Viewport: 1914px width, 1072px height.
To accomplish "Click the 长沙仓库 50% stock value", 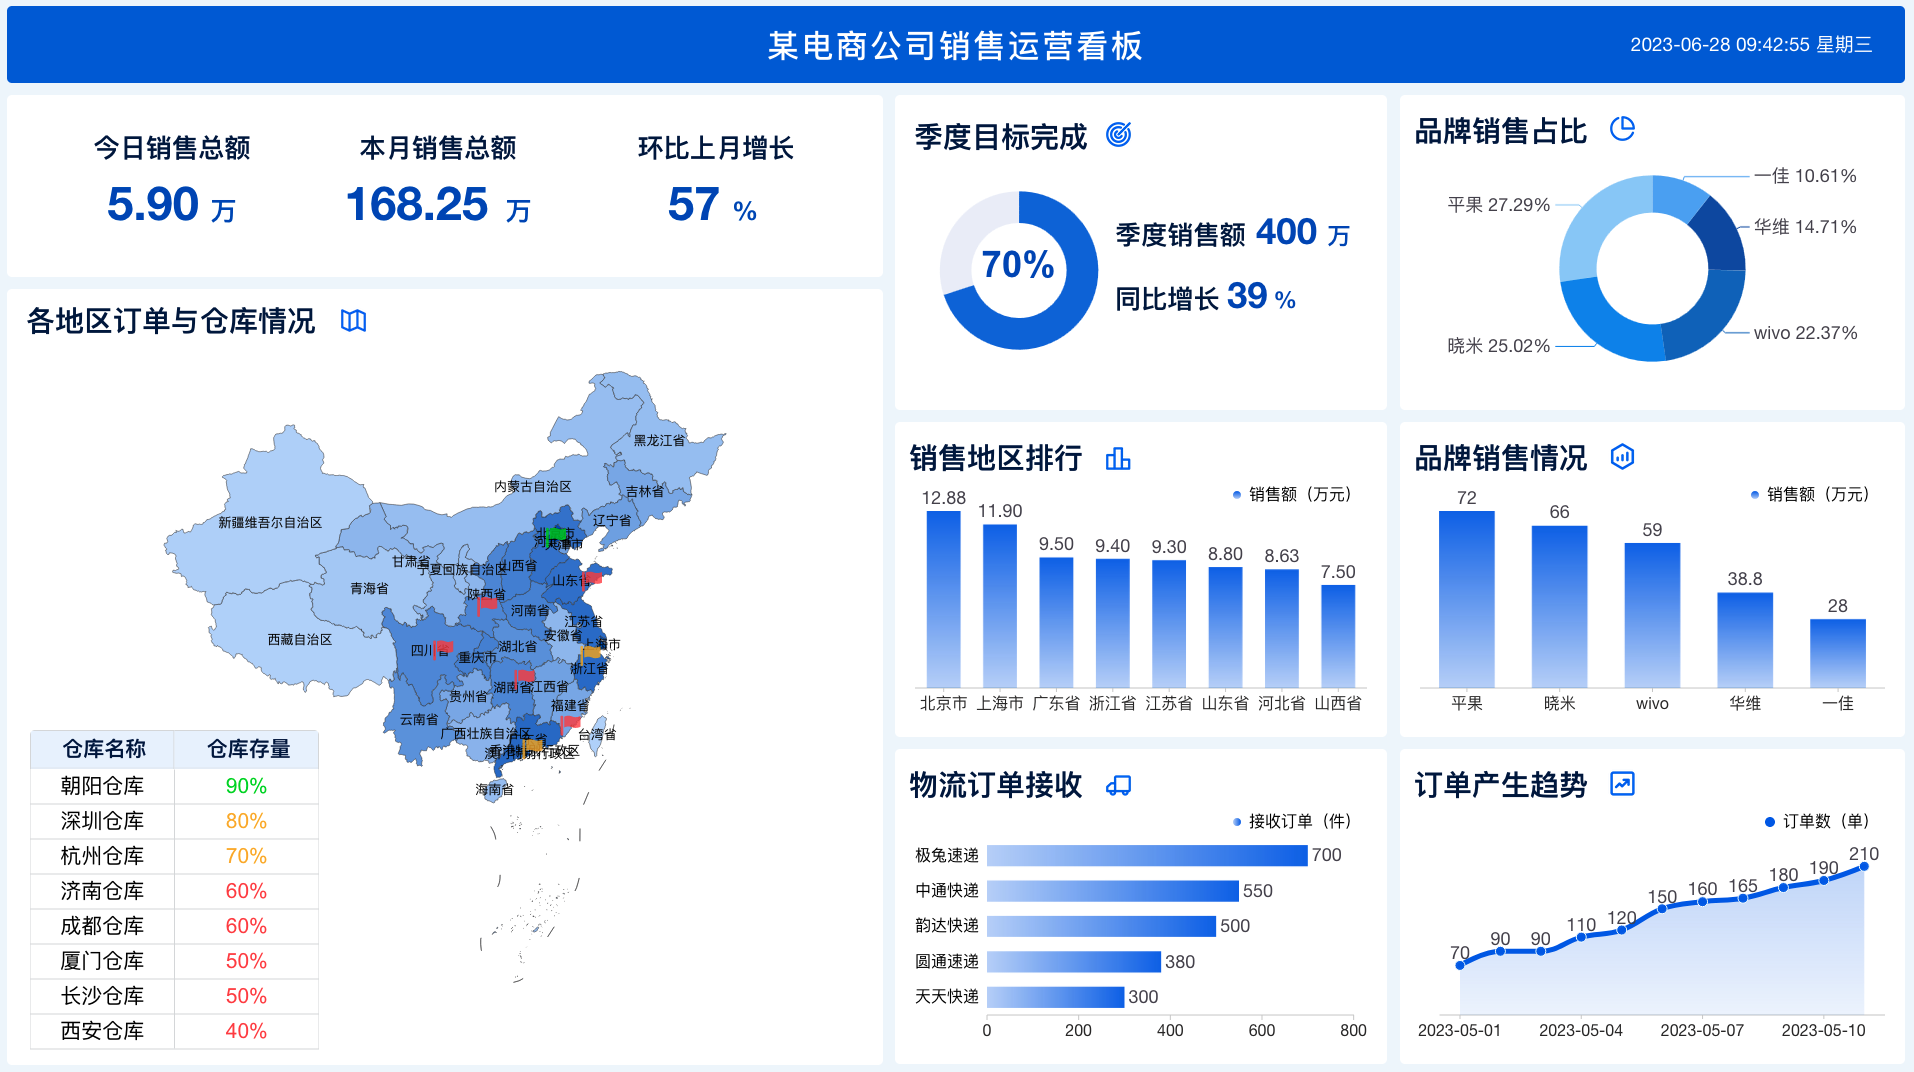I will 246,996.
